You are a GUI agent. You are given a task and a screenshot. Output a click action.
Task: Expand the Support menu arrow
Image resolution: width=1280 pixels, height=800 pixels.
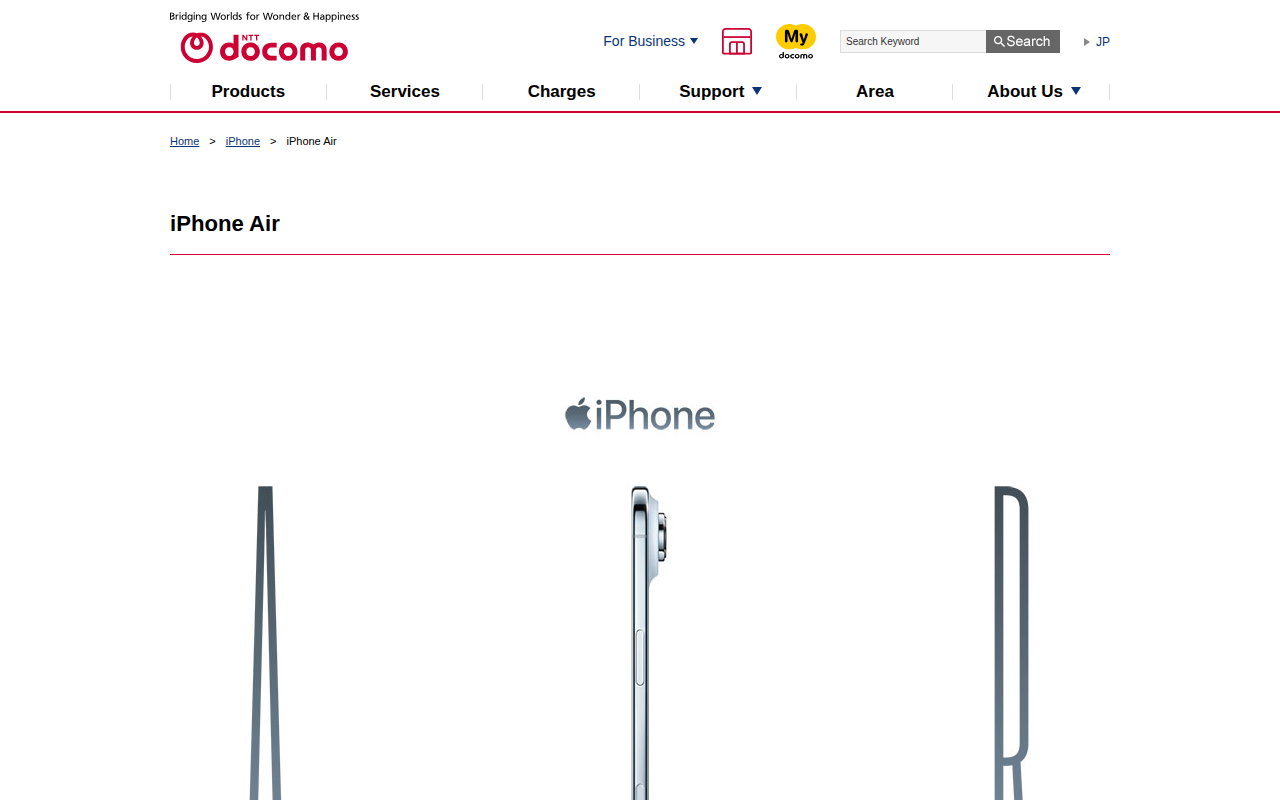click(757, 91)
